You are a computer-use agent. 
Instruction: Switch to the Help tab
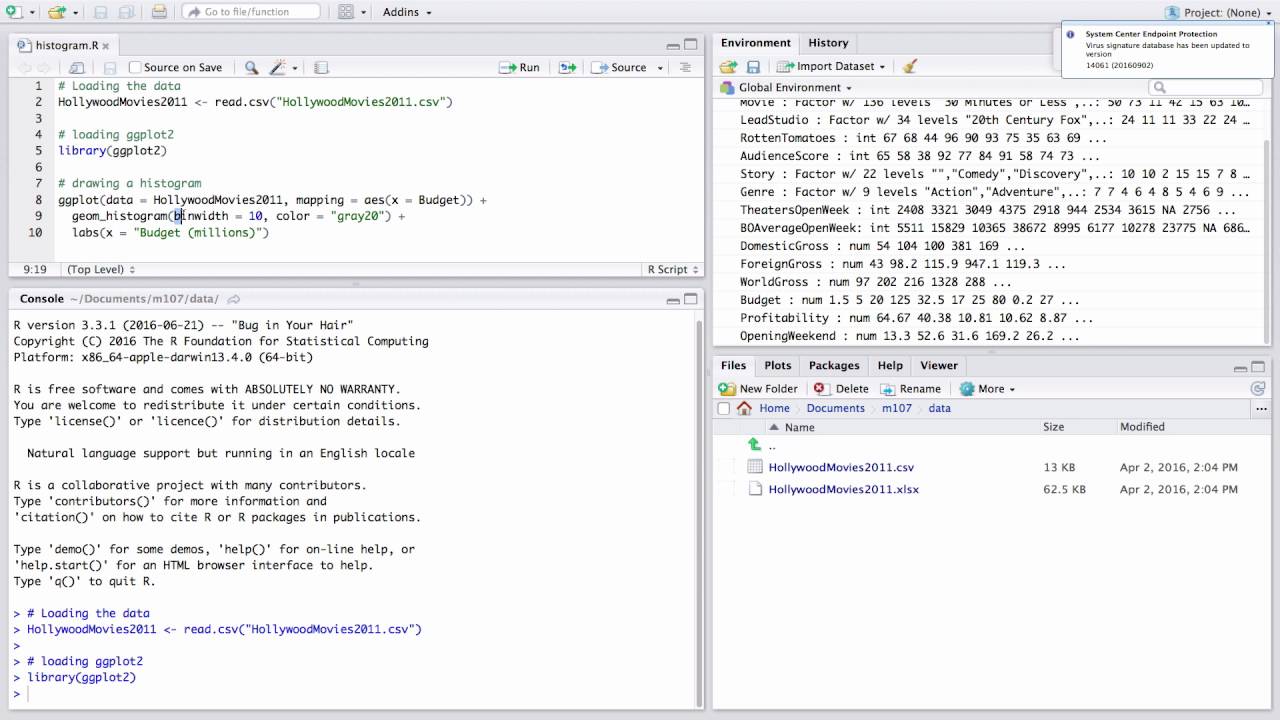[x=890, y=366]
